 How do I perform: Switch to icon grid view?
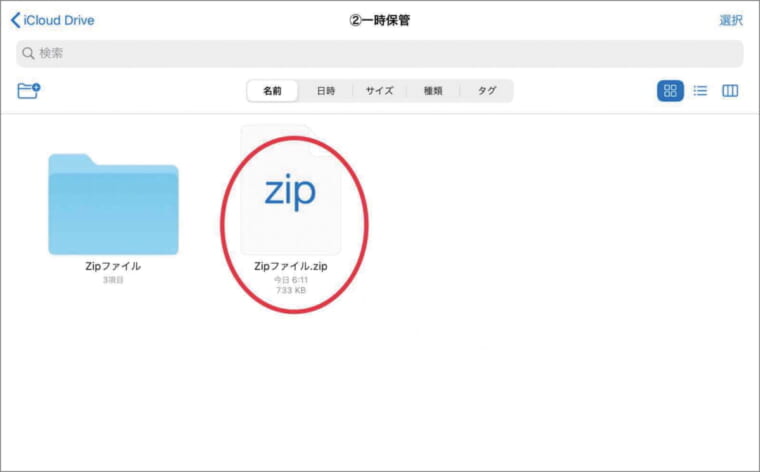(670, 91)
